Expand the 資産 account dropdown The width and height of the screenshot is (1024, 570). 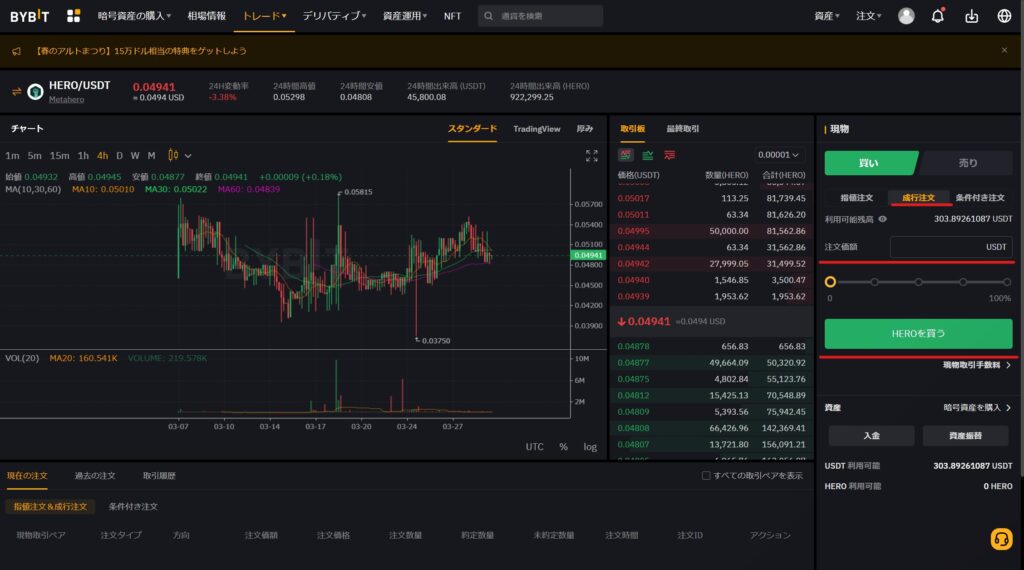827,16
